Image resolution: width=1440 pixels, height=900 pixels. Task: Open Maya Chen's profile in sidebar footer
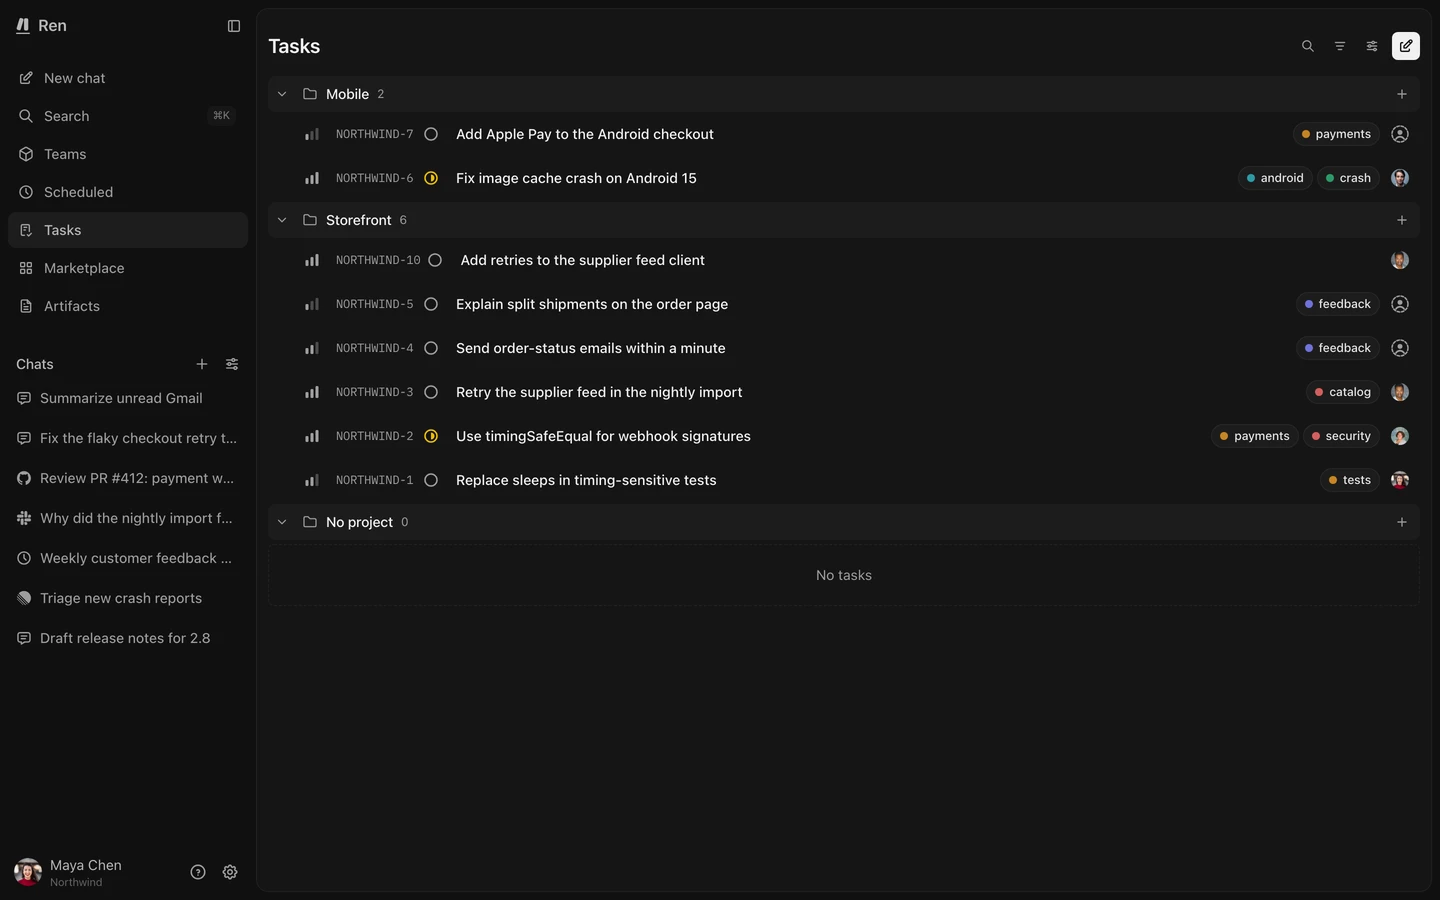[x=68, y=872]
